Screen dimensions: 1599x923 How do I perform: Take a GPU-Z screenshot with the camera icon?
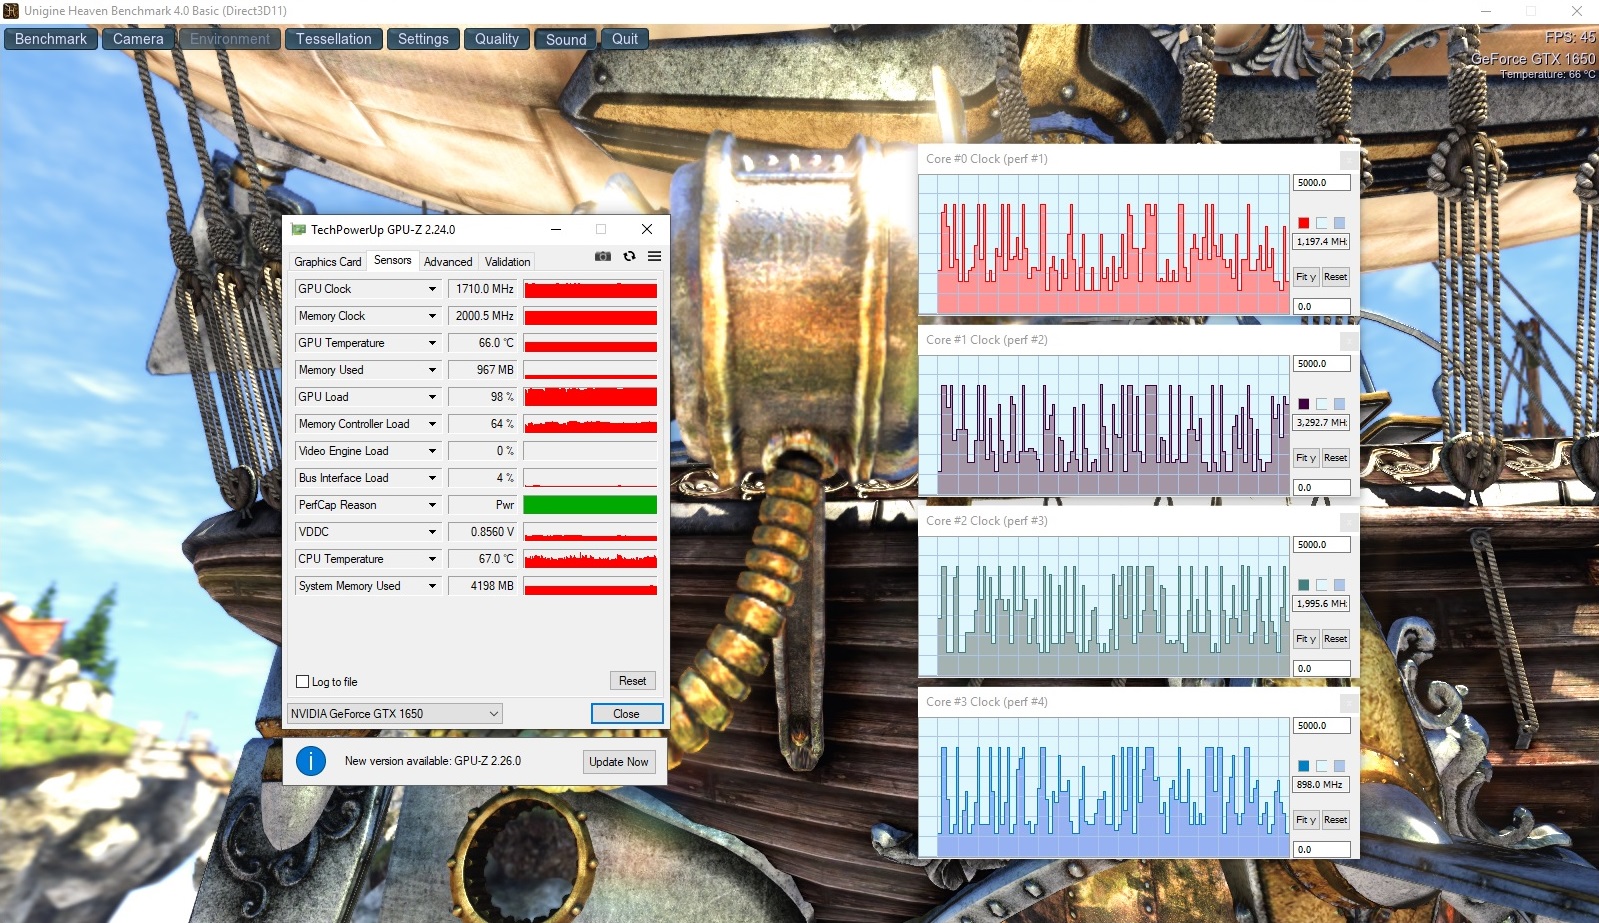602,257
